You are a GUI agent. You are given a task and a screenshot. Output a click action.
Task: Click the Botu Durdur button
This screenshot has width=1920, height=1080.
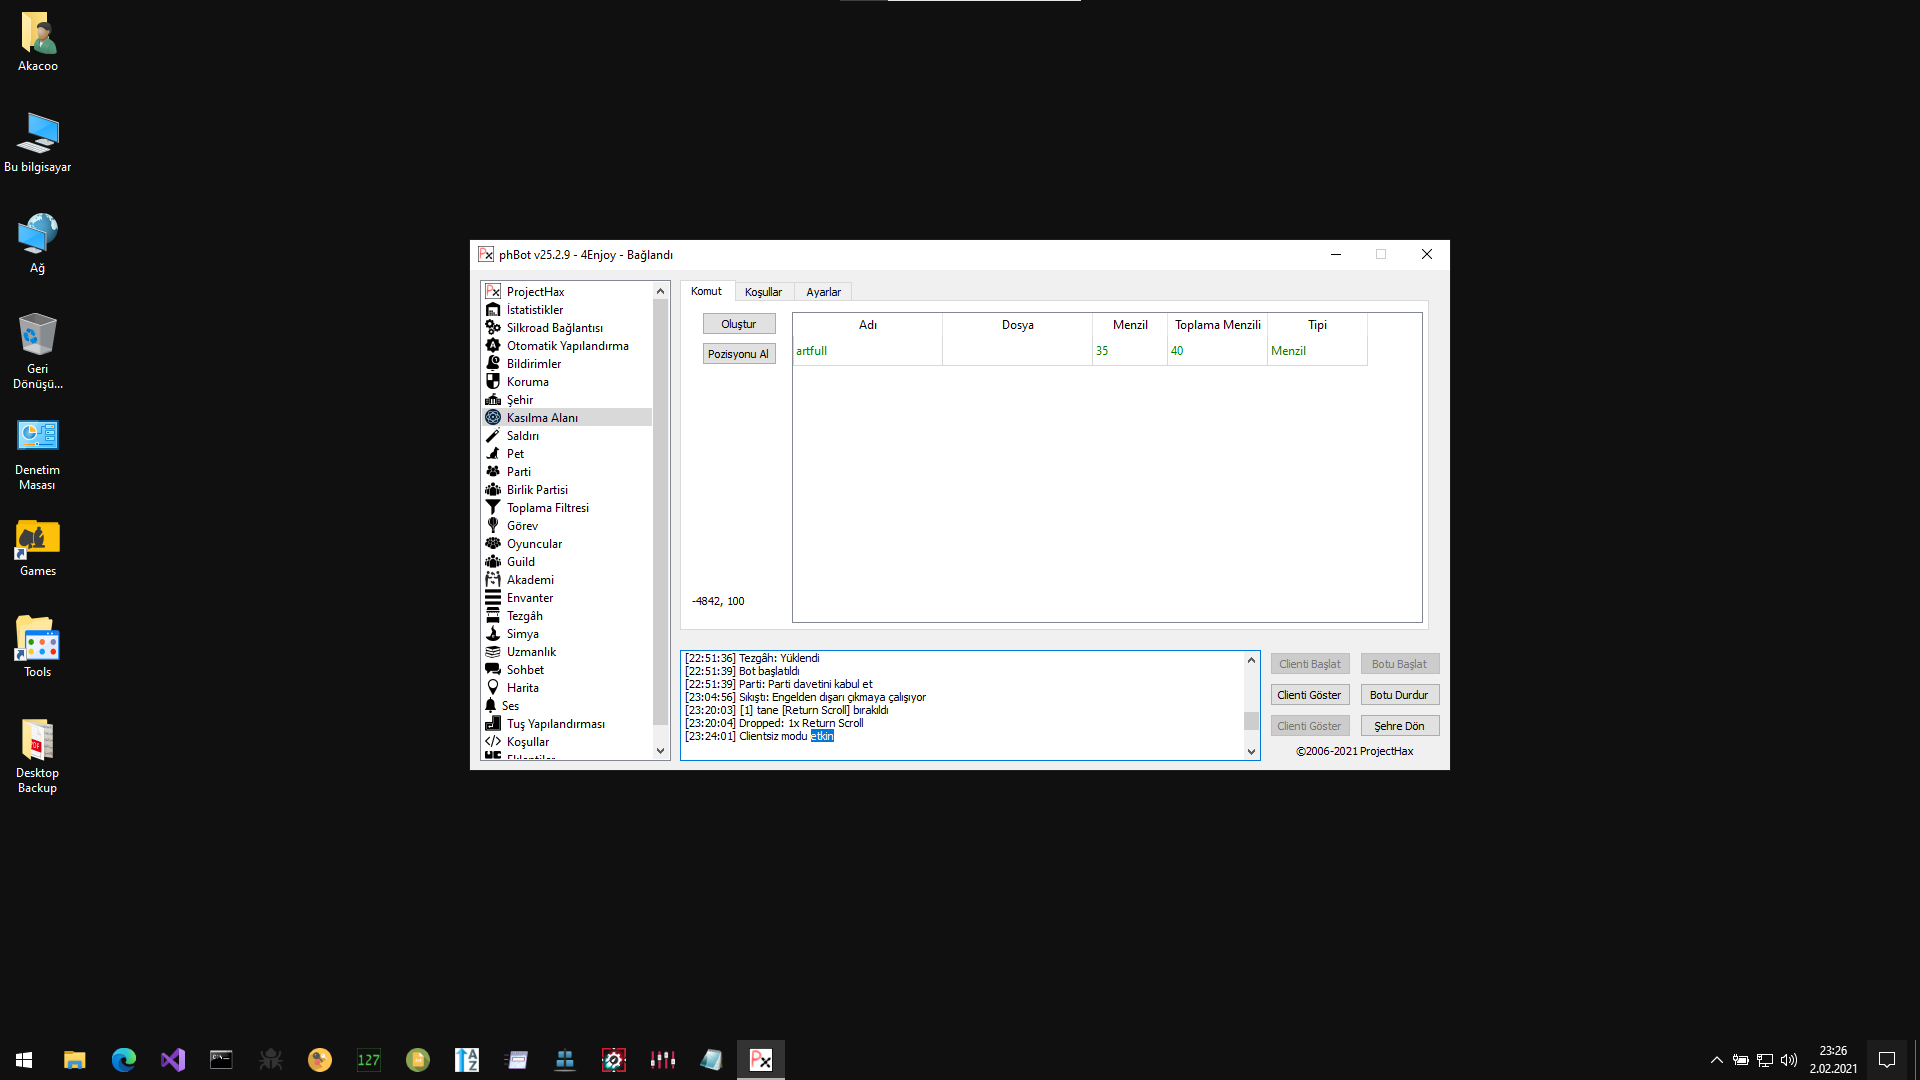[1399, 695]
